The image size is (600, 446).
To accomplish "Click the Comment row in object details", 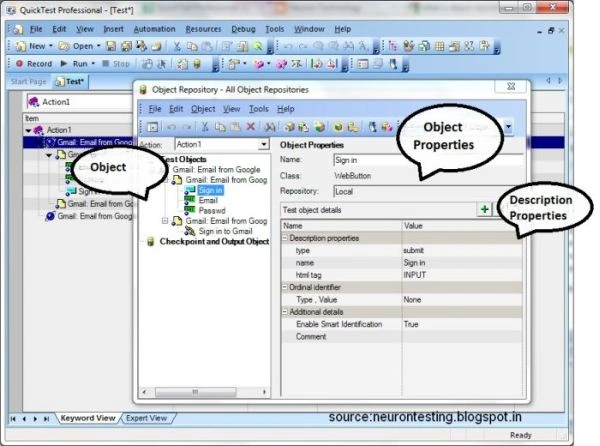I will (x=402, y=337).
